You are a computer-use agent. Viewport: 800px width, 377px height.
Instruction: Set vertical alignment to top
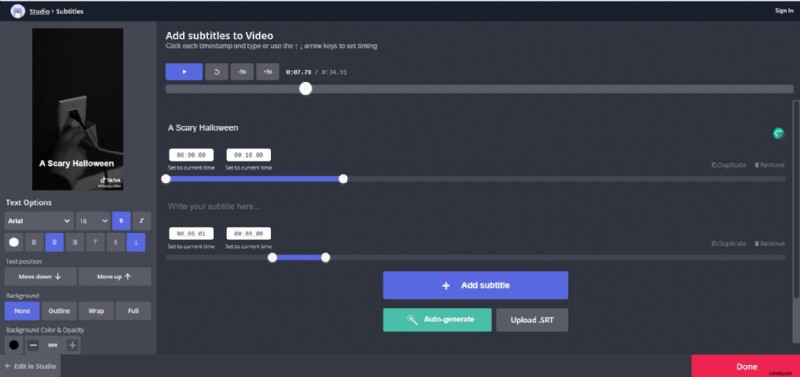pos(95,242)
